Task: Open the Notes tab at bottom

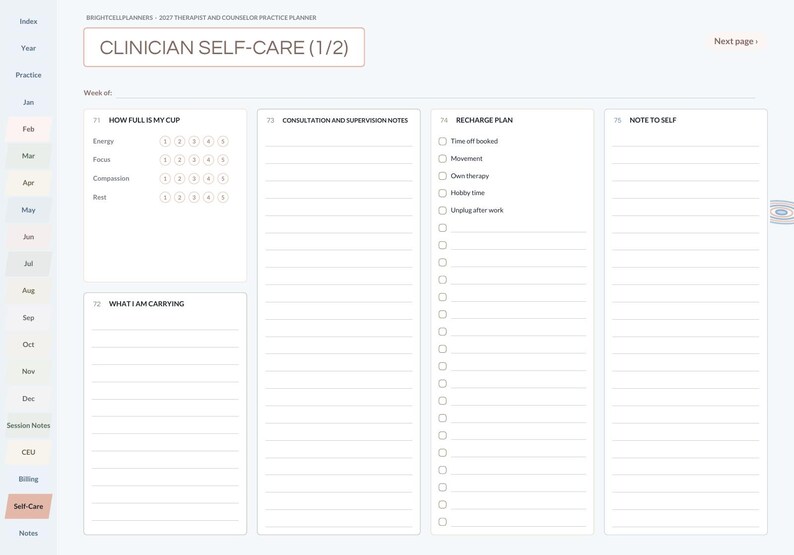Action: pos(28,533)
